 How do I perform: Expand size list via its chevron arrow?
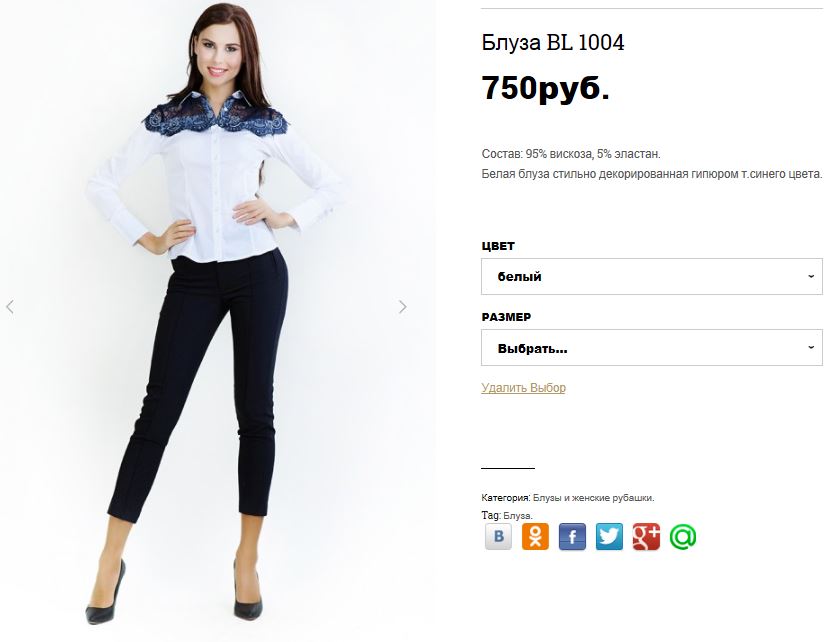811,348
